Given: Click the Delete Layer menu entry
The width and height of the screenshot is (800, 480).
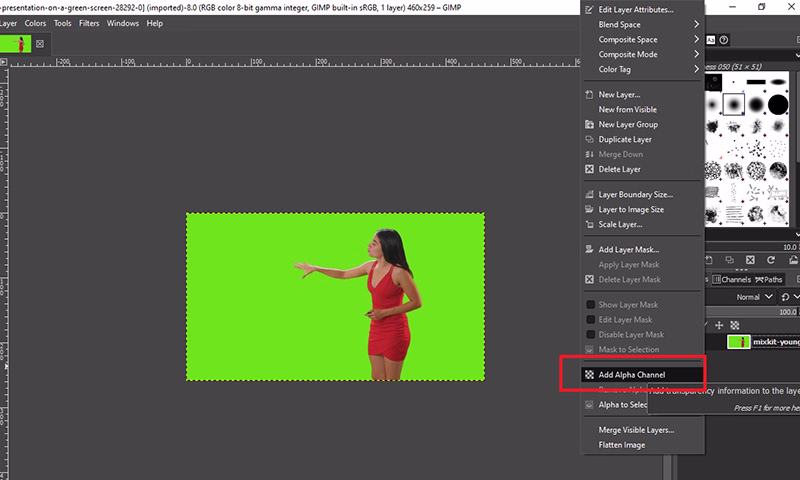Looking at the screenshot, I should [642, 169].
